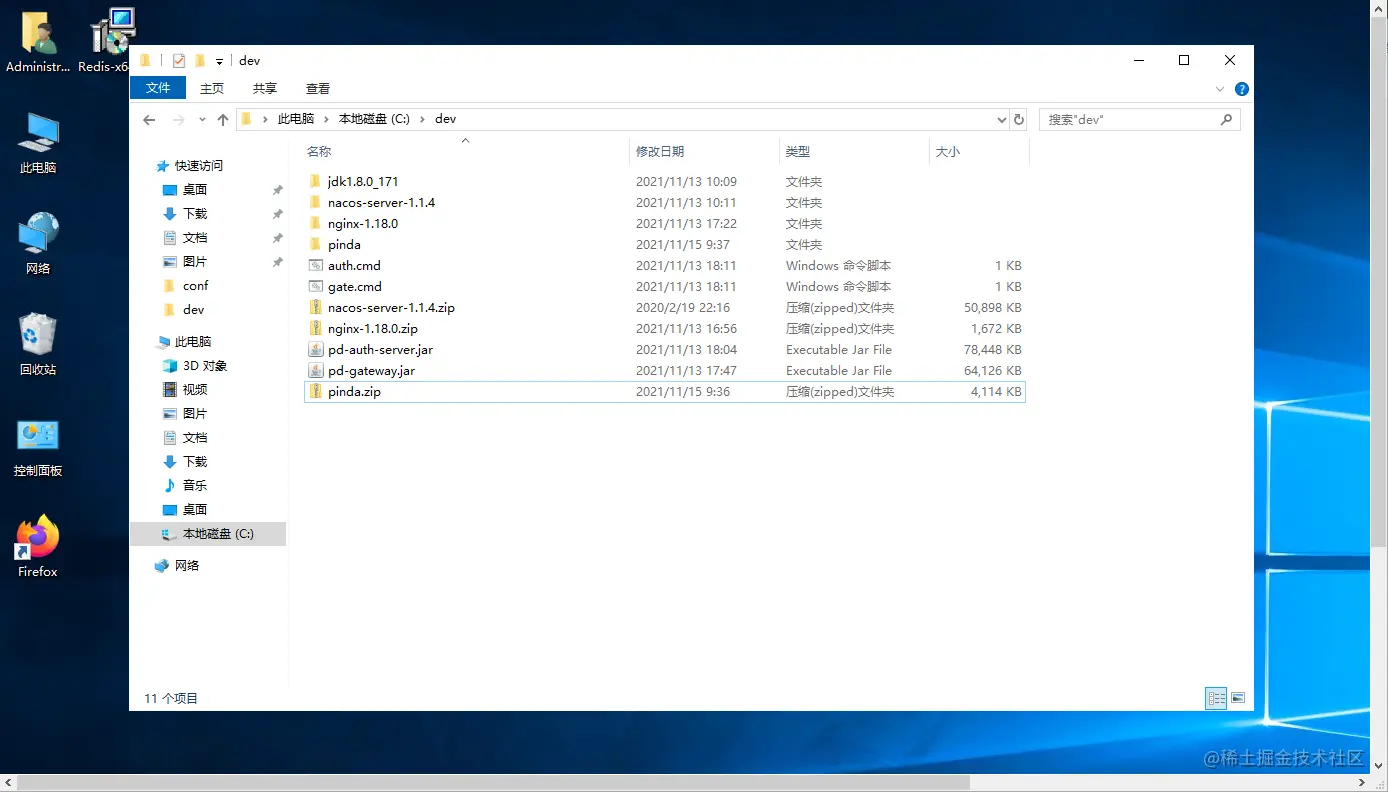Open conf folder in navigation pane
This screenshot has height=792, width=1388.
tap(196, 286)
